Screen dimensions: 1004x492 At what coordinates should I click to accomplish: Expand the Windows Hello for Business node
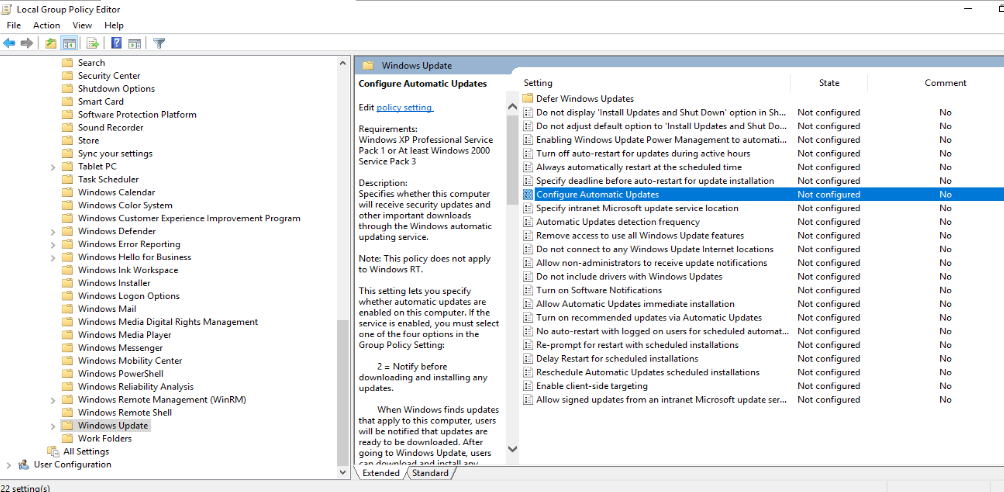(x=53, y=257)
